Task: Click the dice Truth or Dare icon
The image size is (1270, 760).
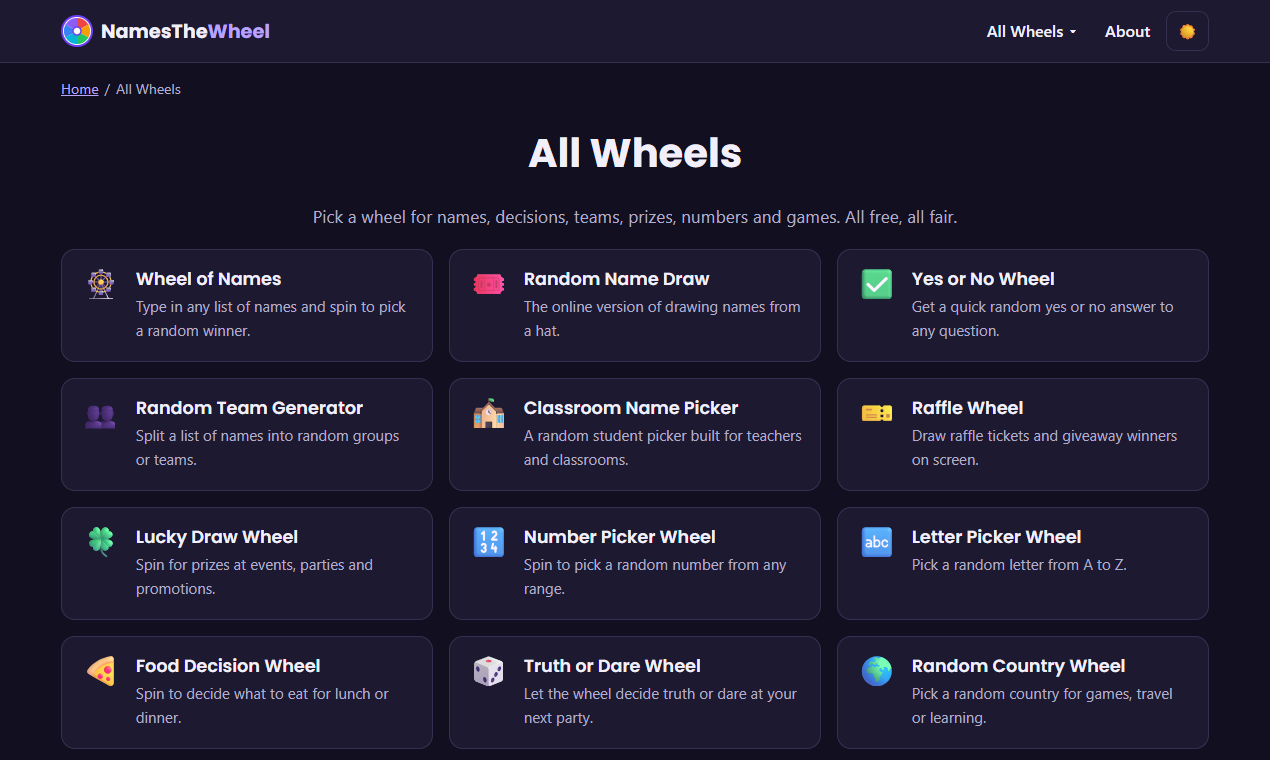Action: pos(488,671)
